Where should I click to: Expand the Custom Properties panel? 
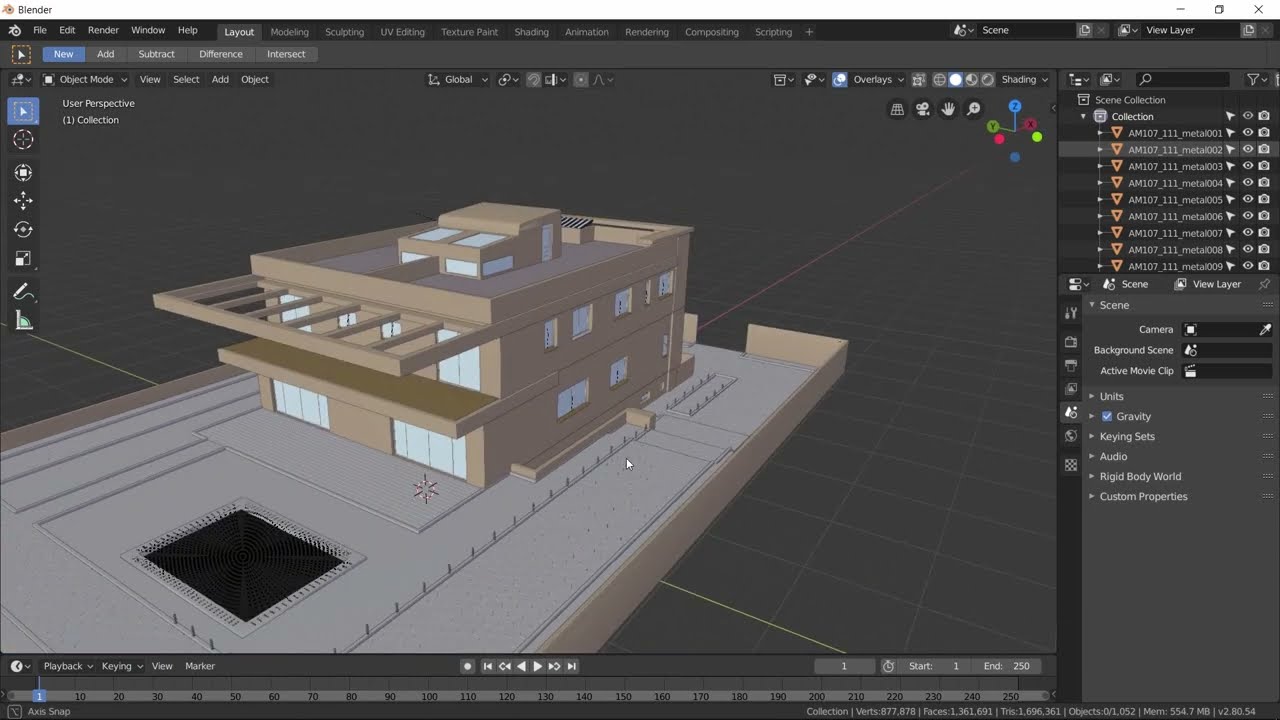coord(1143,496)
